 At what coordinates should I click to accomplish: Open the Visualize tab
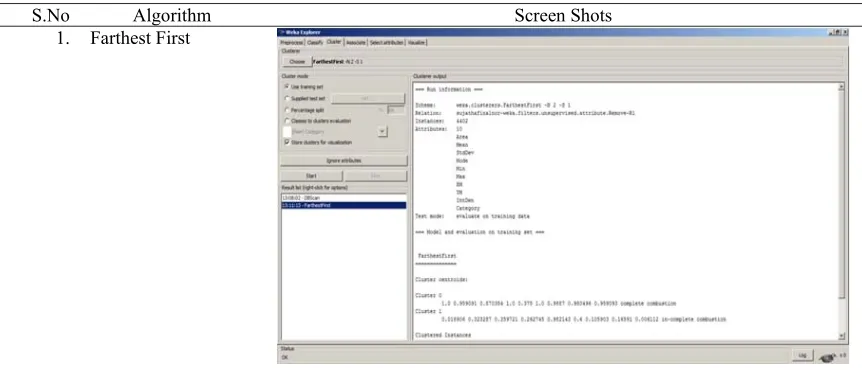[417, 42]
